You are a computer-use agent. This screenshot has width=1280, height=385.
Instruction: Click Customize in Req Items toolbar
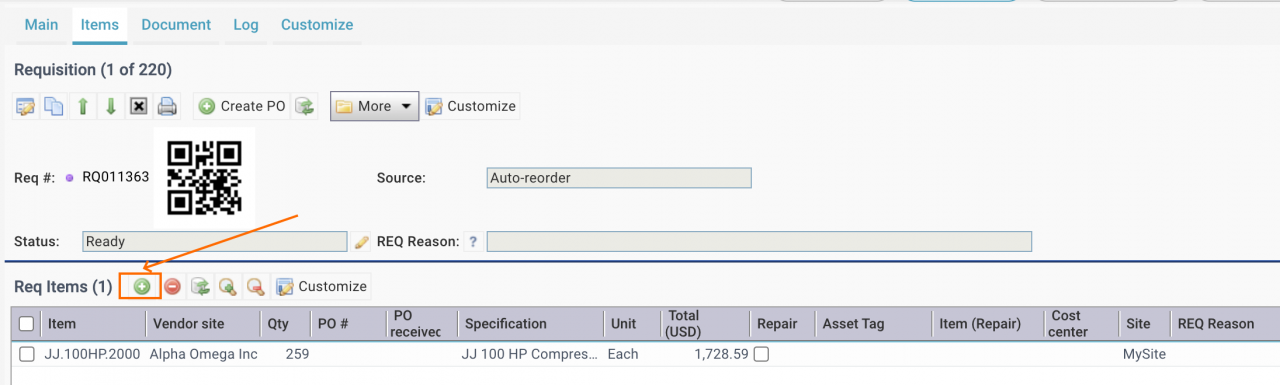(x=322, y=287)
